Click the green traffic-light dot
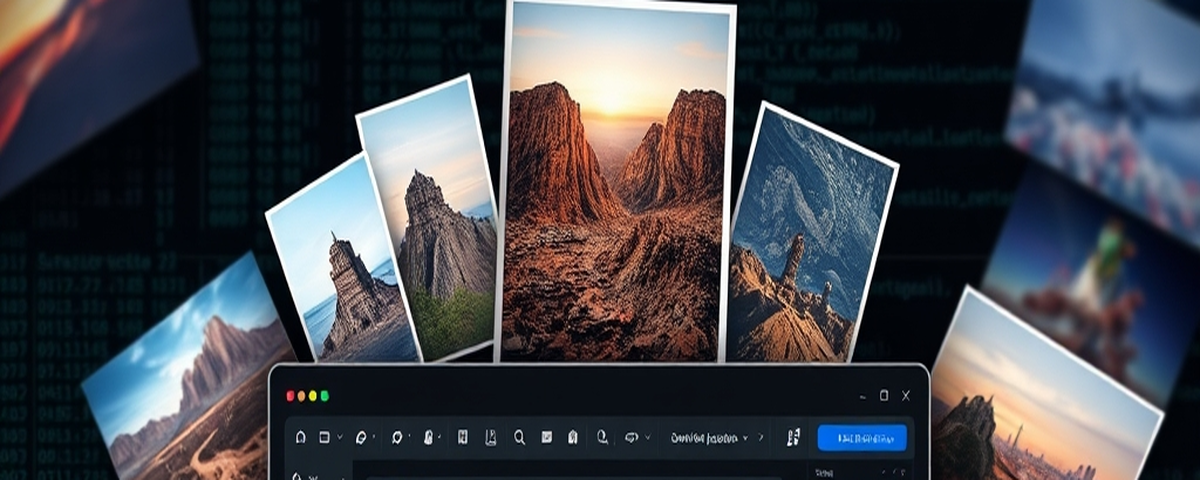Screen dimensions: 1200x480 (324, 396)
